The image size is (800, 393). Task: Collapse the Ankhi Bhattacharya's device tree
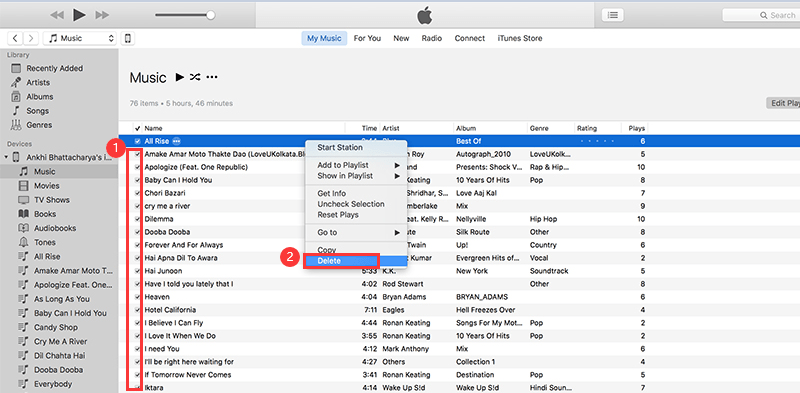6,157
